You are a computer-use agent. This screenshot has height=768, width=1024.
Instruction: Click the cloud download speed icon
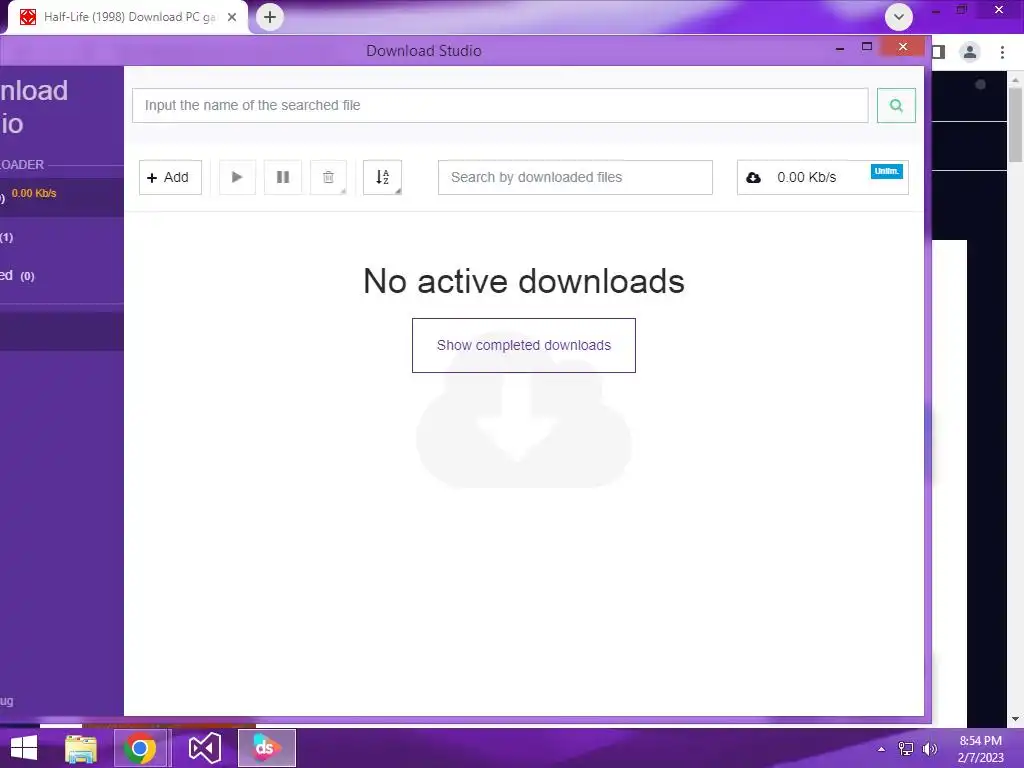(753, 178)
